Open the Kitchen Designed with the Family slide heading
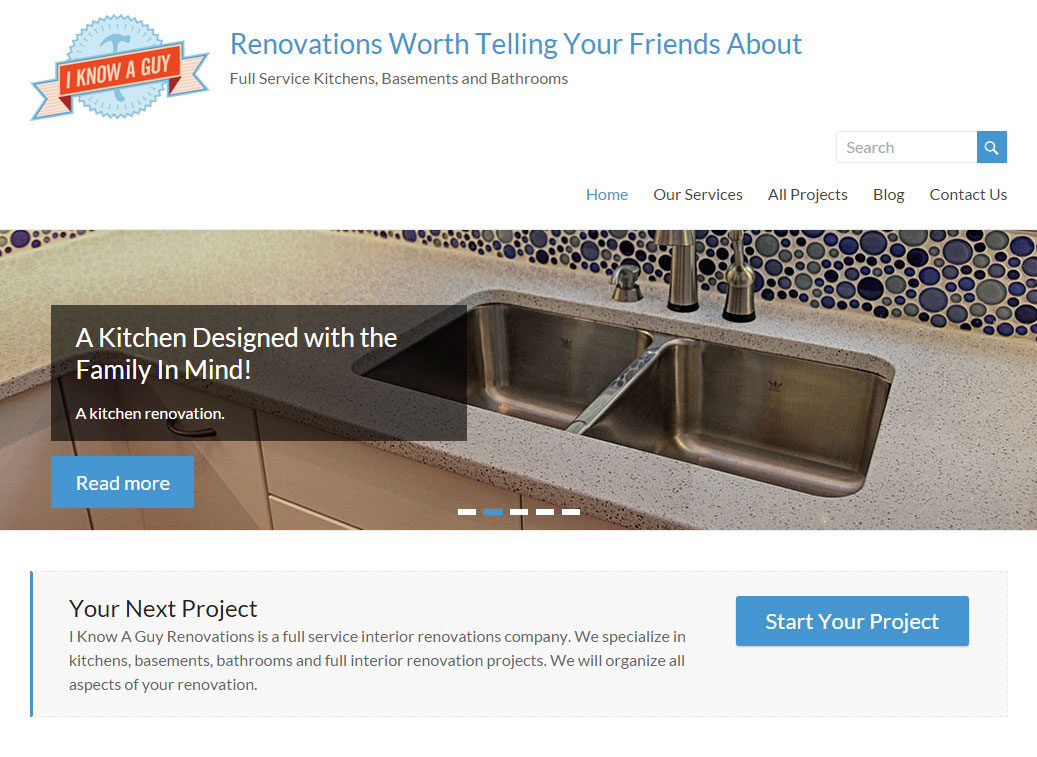 tap(236, 354)
